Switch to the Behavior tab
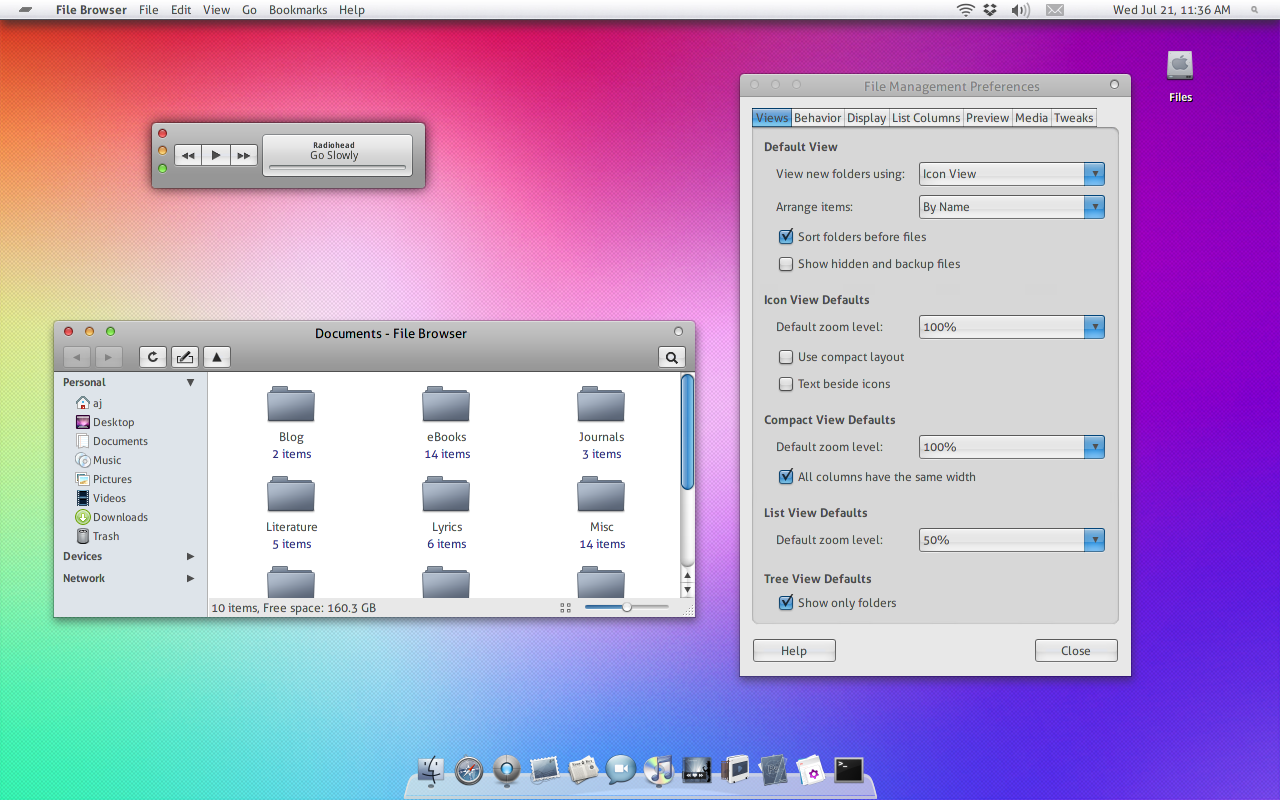1280x800 pixels. (x=818, y=118)
